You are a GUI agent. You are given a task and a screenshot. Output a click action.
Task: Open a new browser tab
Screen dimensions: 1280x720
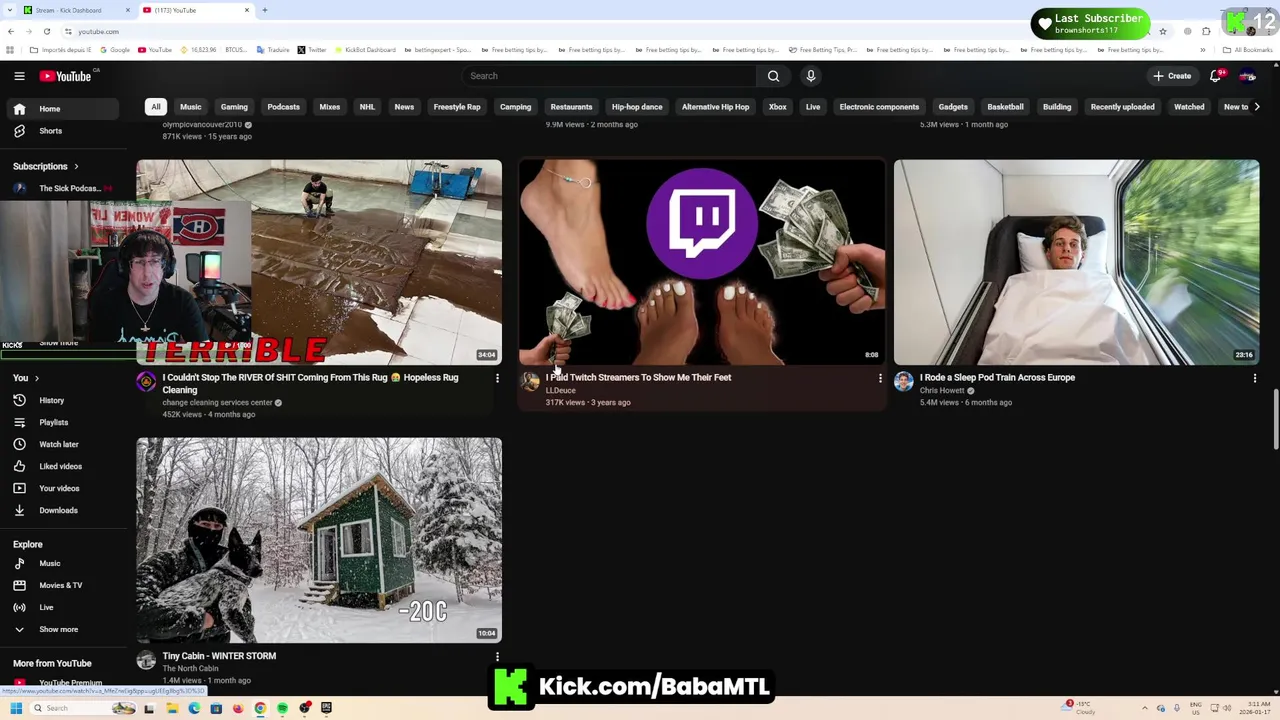(x=265, y=10)
